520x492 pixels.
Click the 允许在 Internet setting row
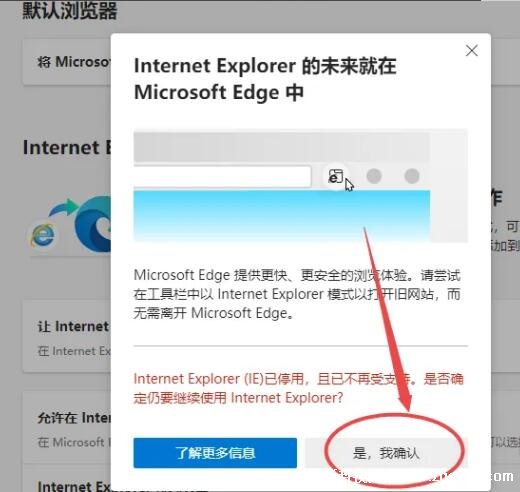(x=67, y=428)
